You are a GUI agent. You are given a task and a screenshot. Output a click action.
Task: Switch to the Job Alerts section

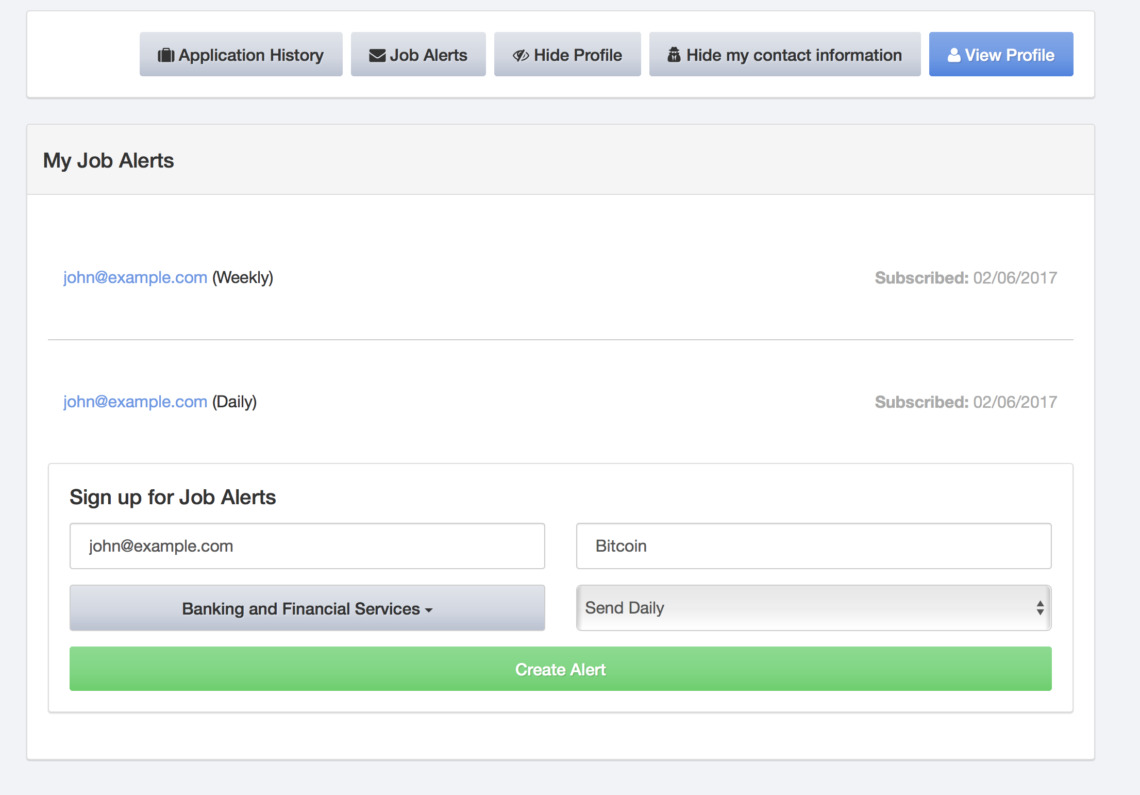(418, 54)
